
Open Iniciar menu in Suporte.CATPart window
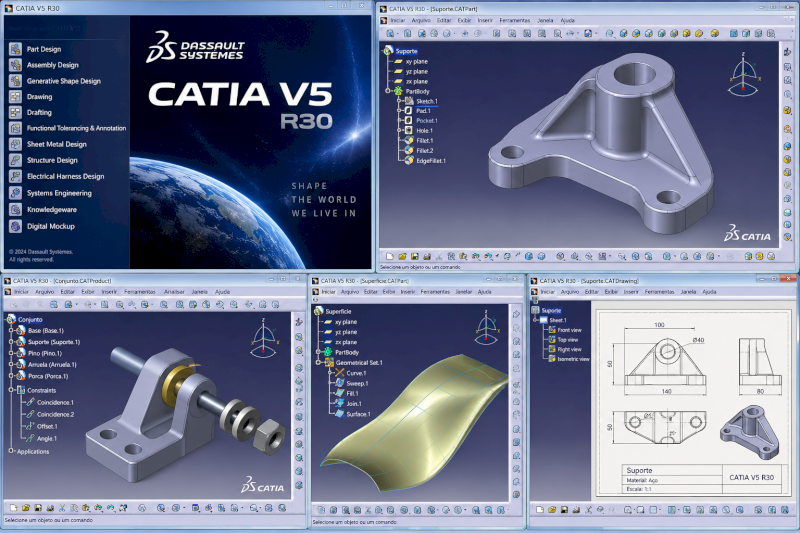click(397, 20)
